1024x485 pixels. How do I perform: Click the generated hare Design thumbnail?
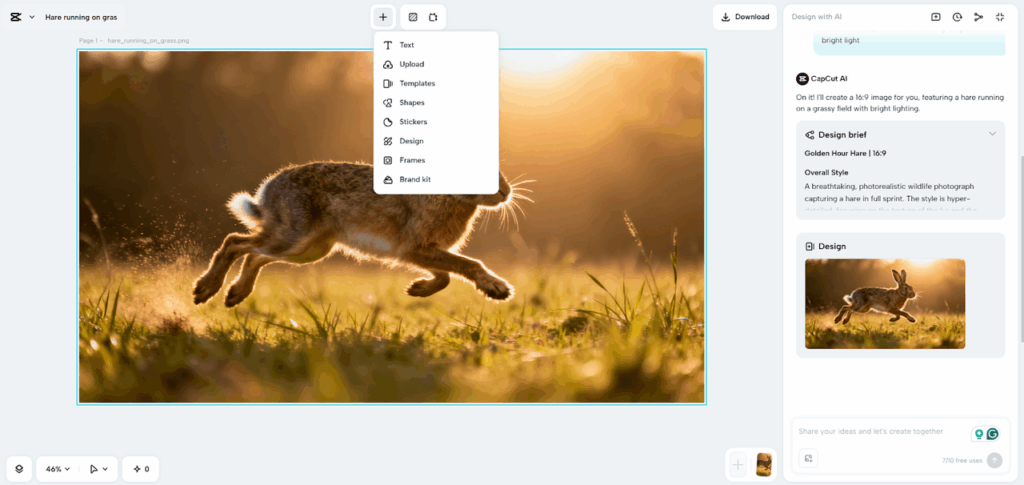coord(885,303)
